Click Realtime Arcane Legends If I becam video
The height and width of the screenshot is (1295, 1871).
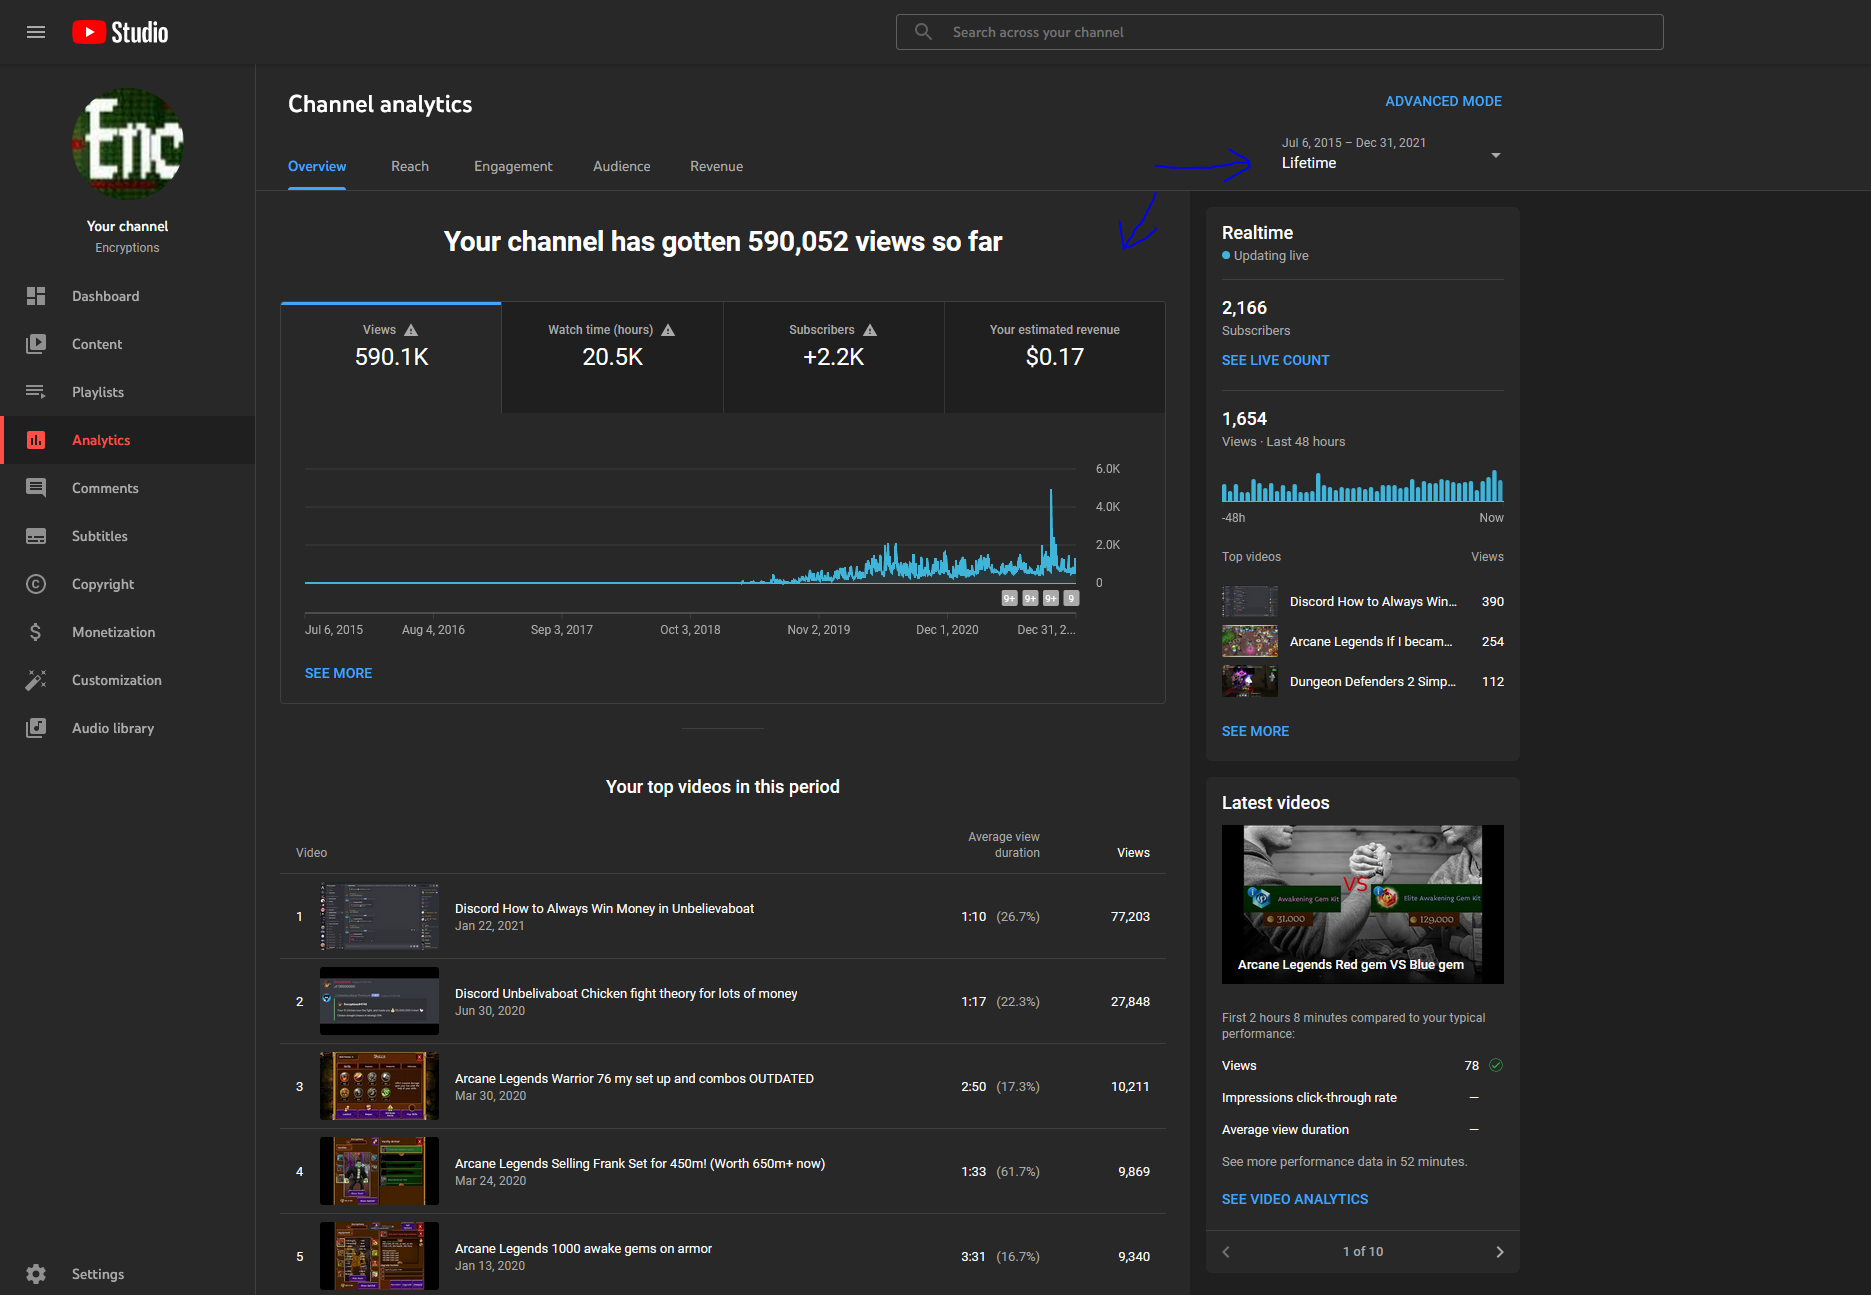coord(1362,641)
